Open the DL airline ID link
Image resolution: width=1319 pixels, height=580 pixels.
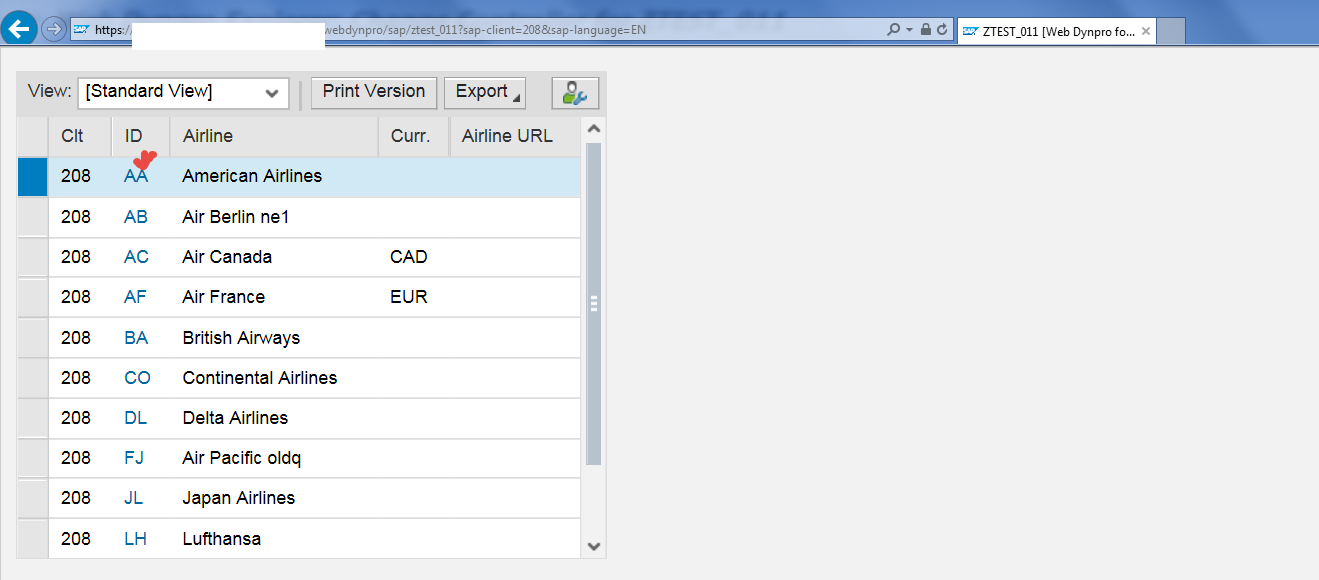coord(135,418)
